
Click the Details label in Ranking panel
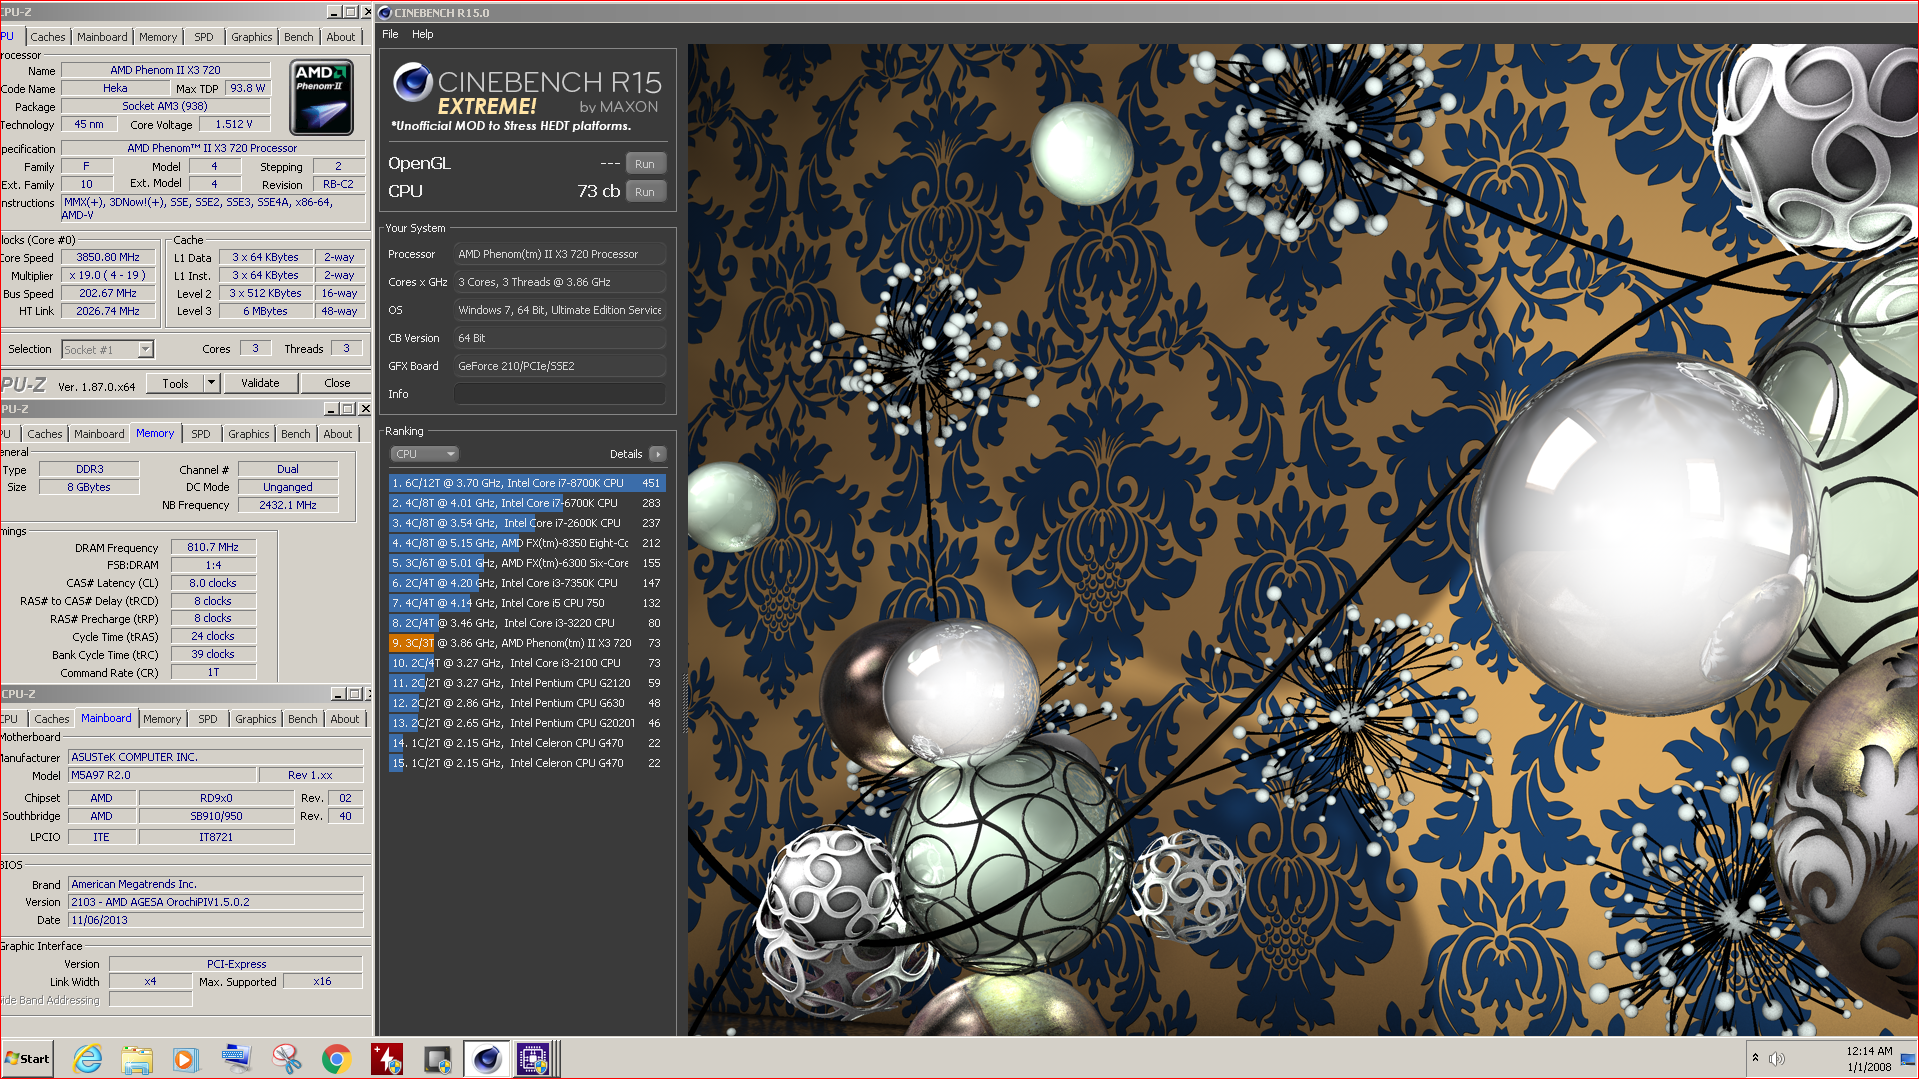[626, 454]
